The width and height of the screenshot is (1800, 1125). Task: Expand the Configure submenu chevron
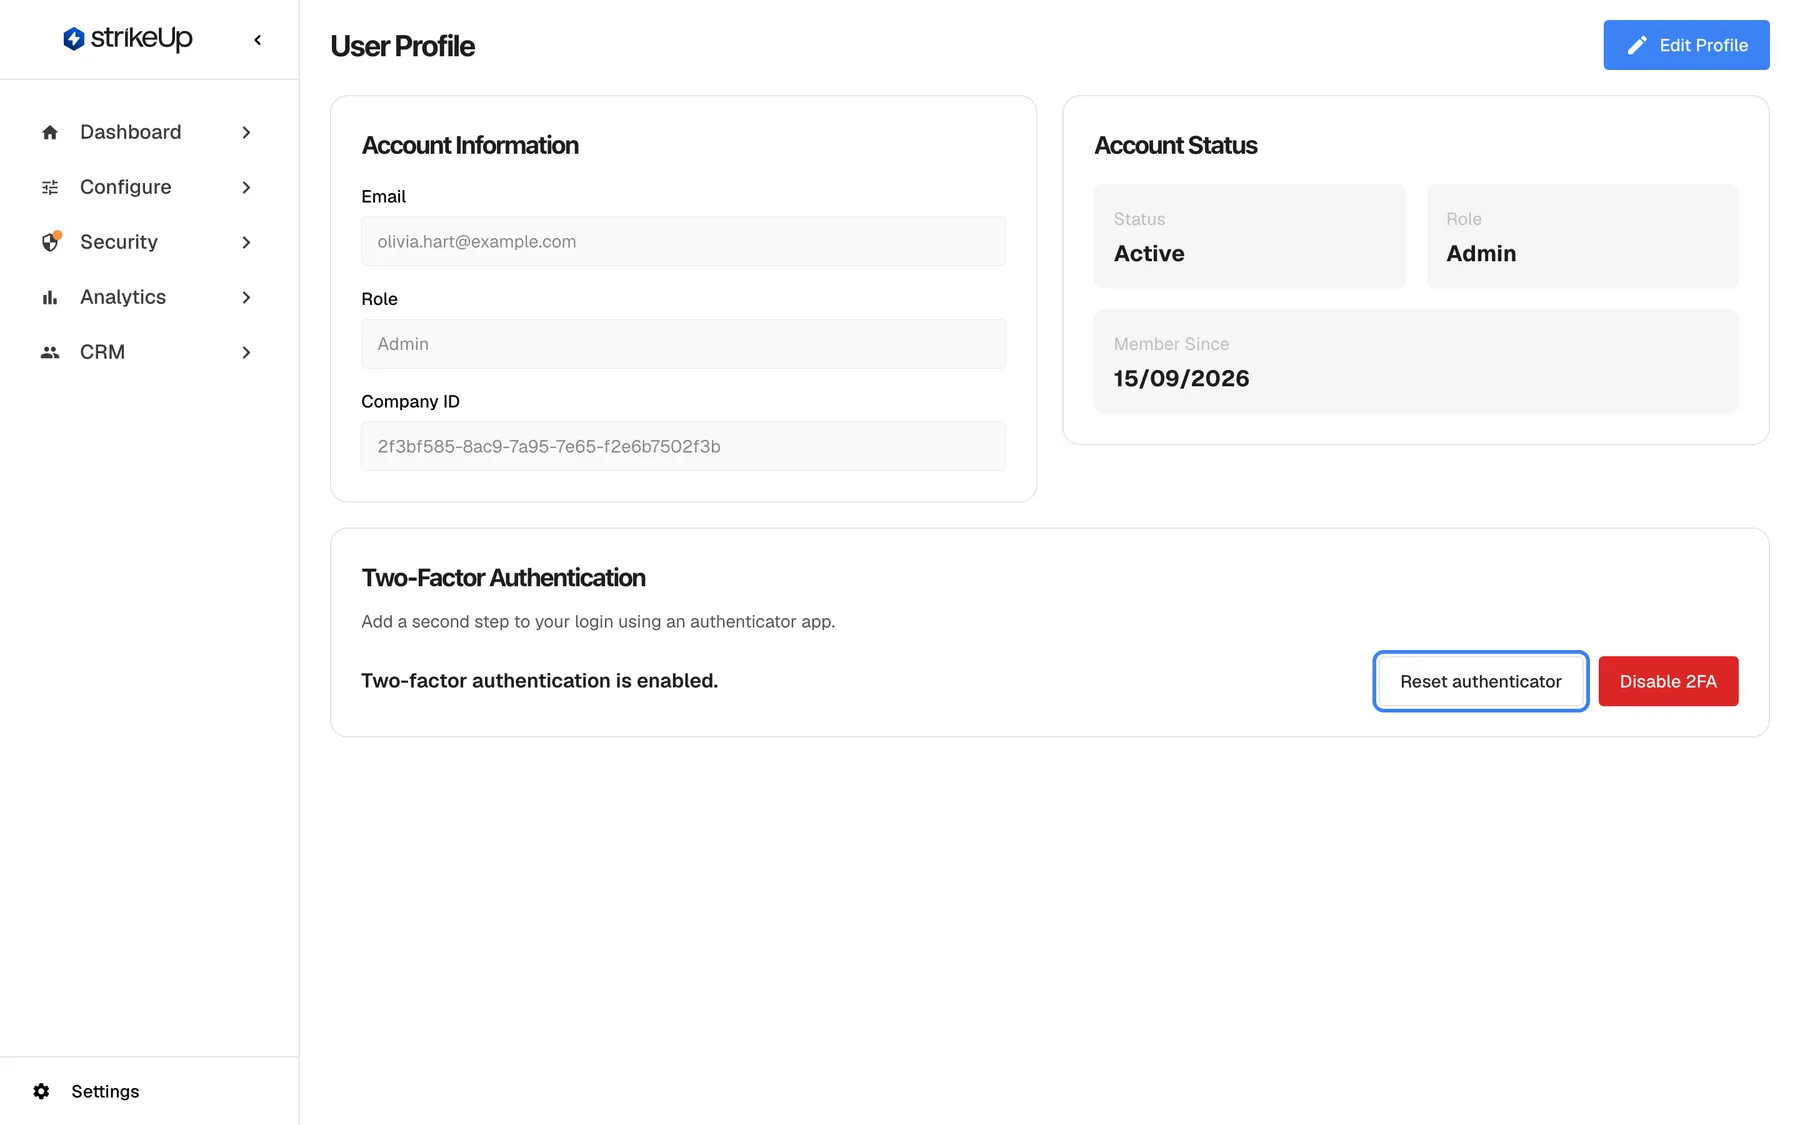click(x=246, y=187)
